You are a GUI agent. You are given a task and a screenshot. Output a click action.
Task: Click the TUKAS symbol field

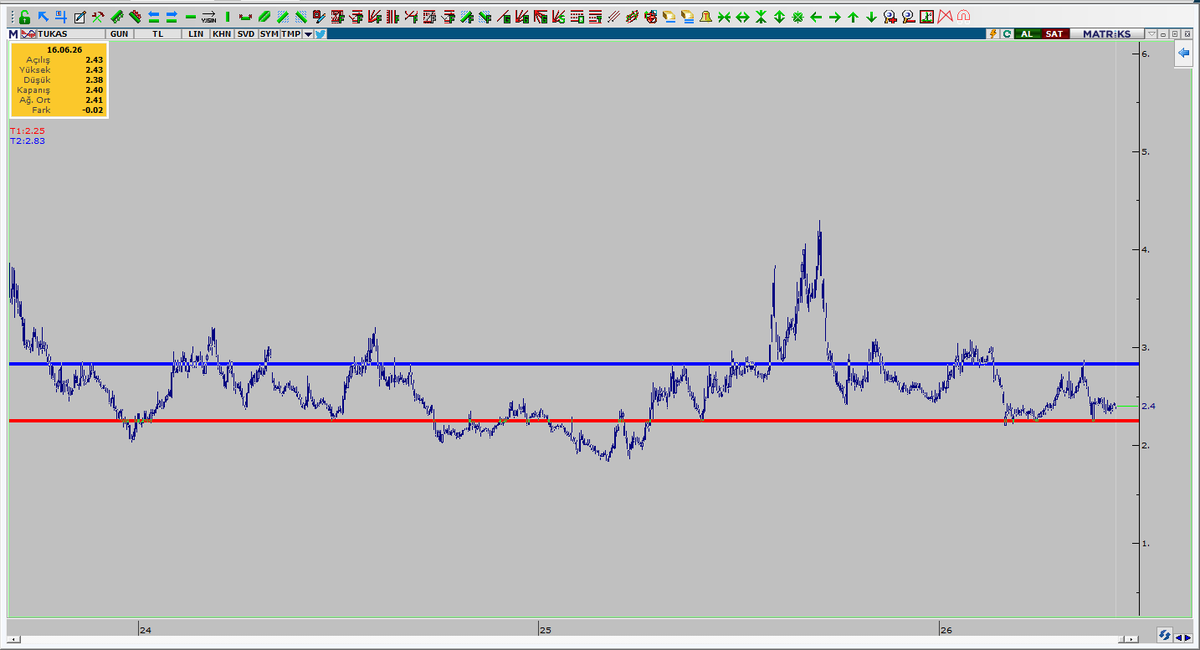coord(70,34)
